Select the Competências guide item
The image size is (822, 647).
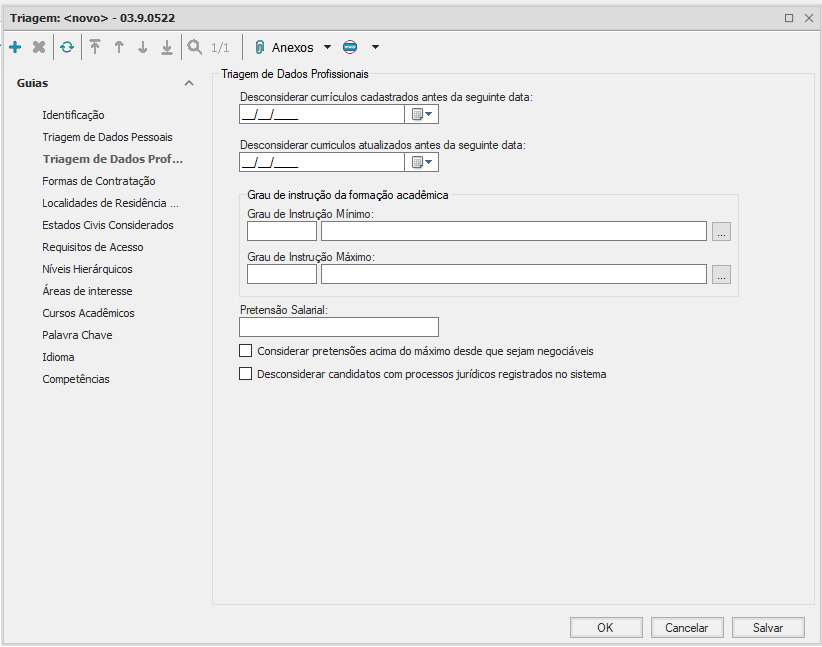click(x=76, y=379)
